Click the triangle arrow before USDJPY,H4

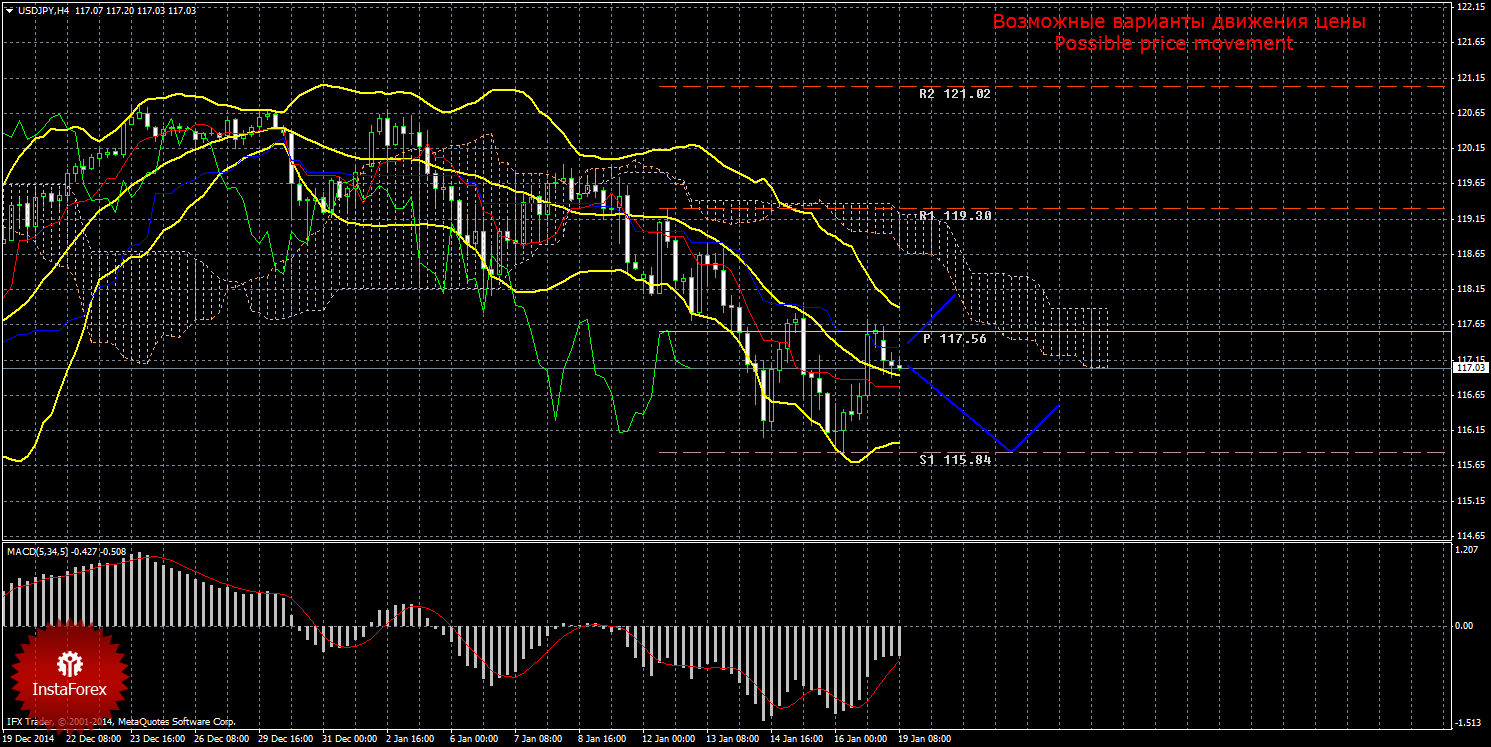pos(9,10)
